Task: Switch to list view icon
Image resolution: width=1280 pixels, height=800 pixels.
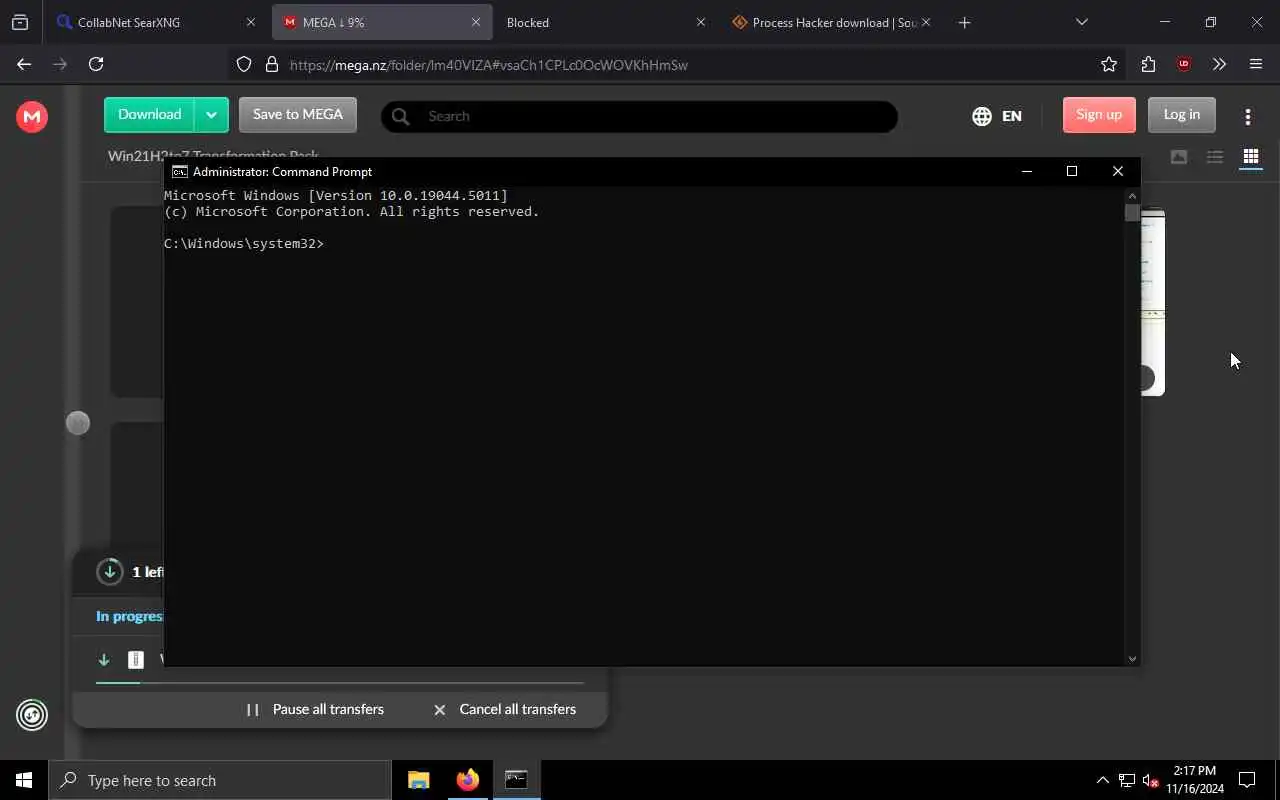Action: [1215, 157]
